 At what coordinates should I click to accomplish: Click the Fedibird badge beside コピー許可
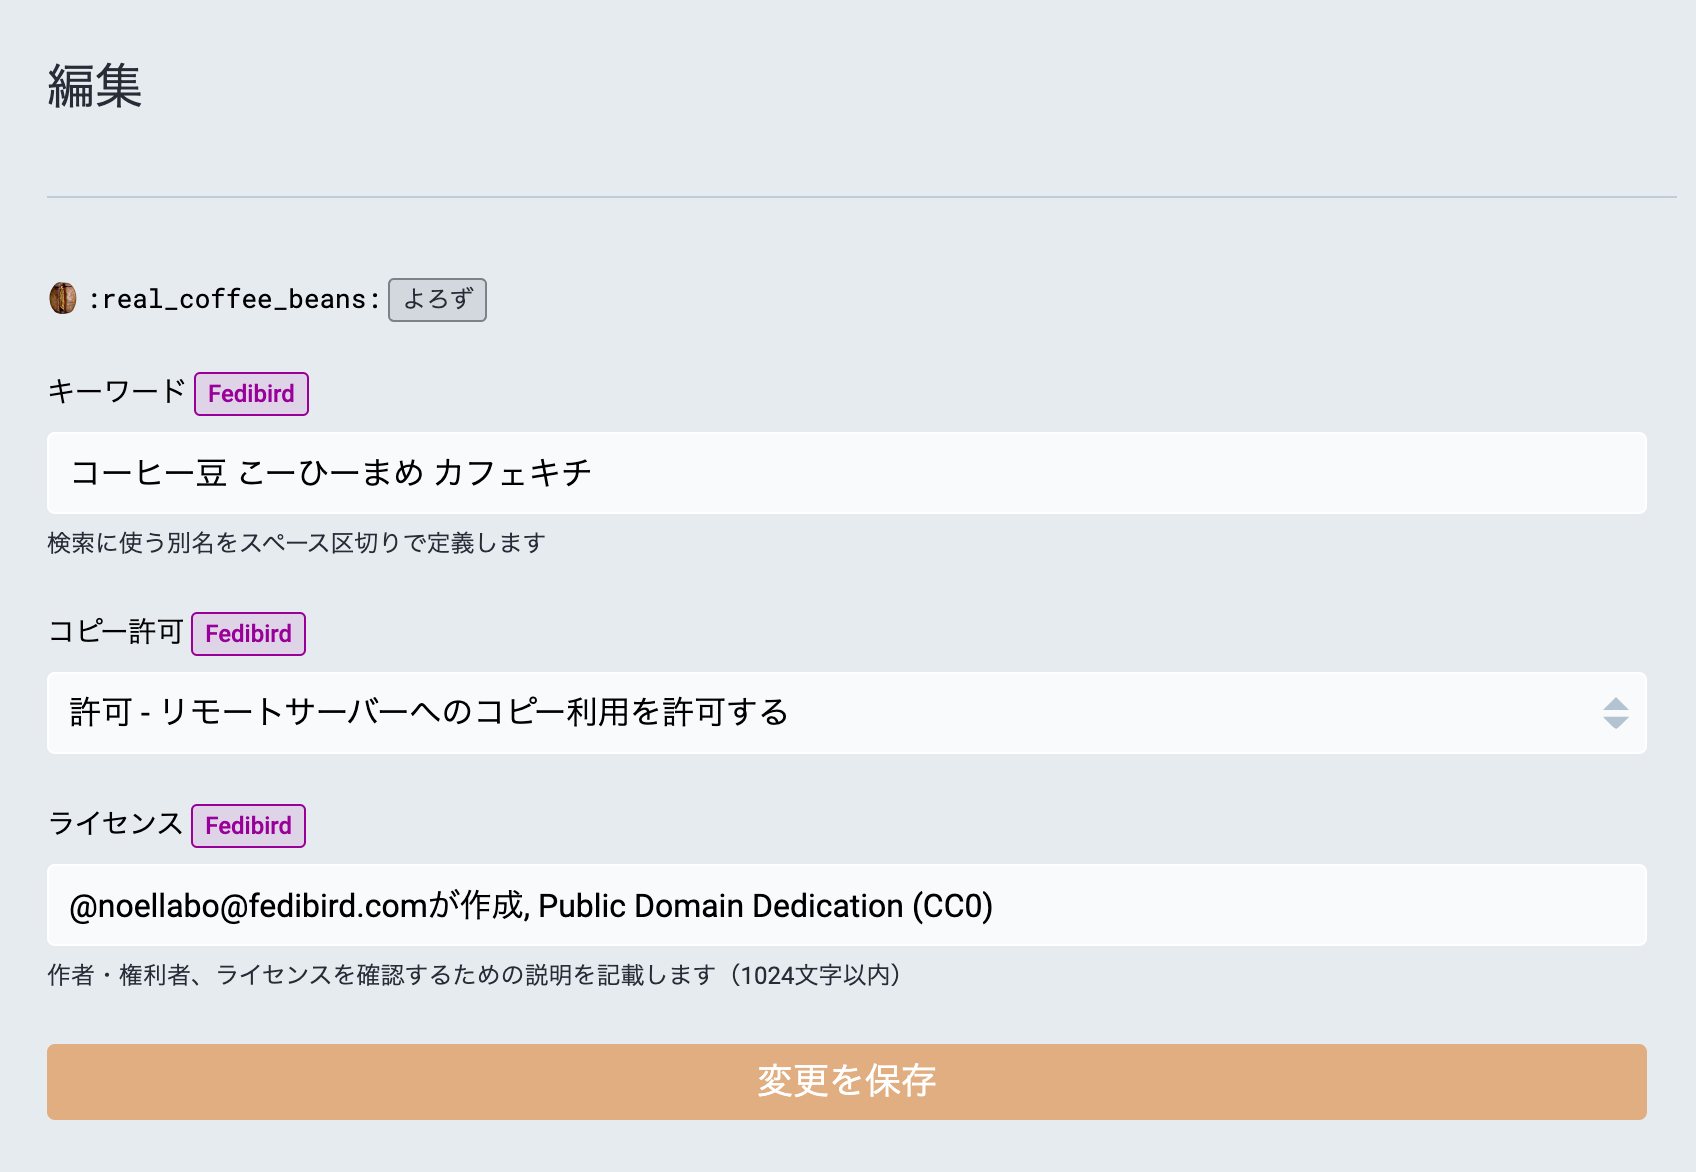(248, 634)
